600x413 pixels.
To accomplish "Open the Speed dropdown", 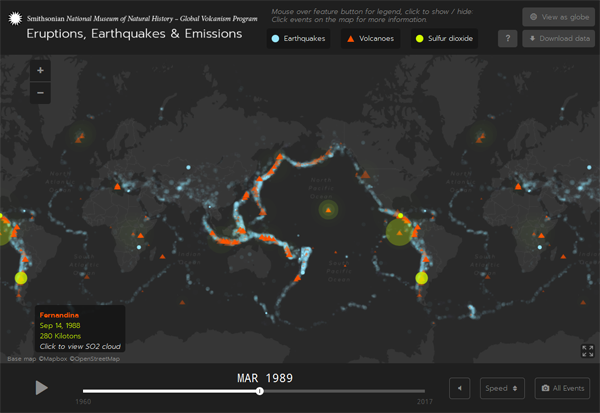I will (x=502, y=388).
